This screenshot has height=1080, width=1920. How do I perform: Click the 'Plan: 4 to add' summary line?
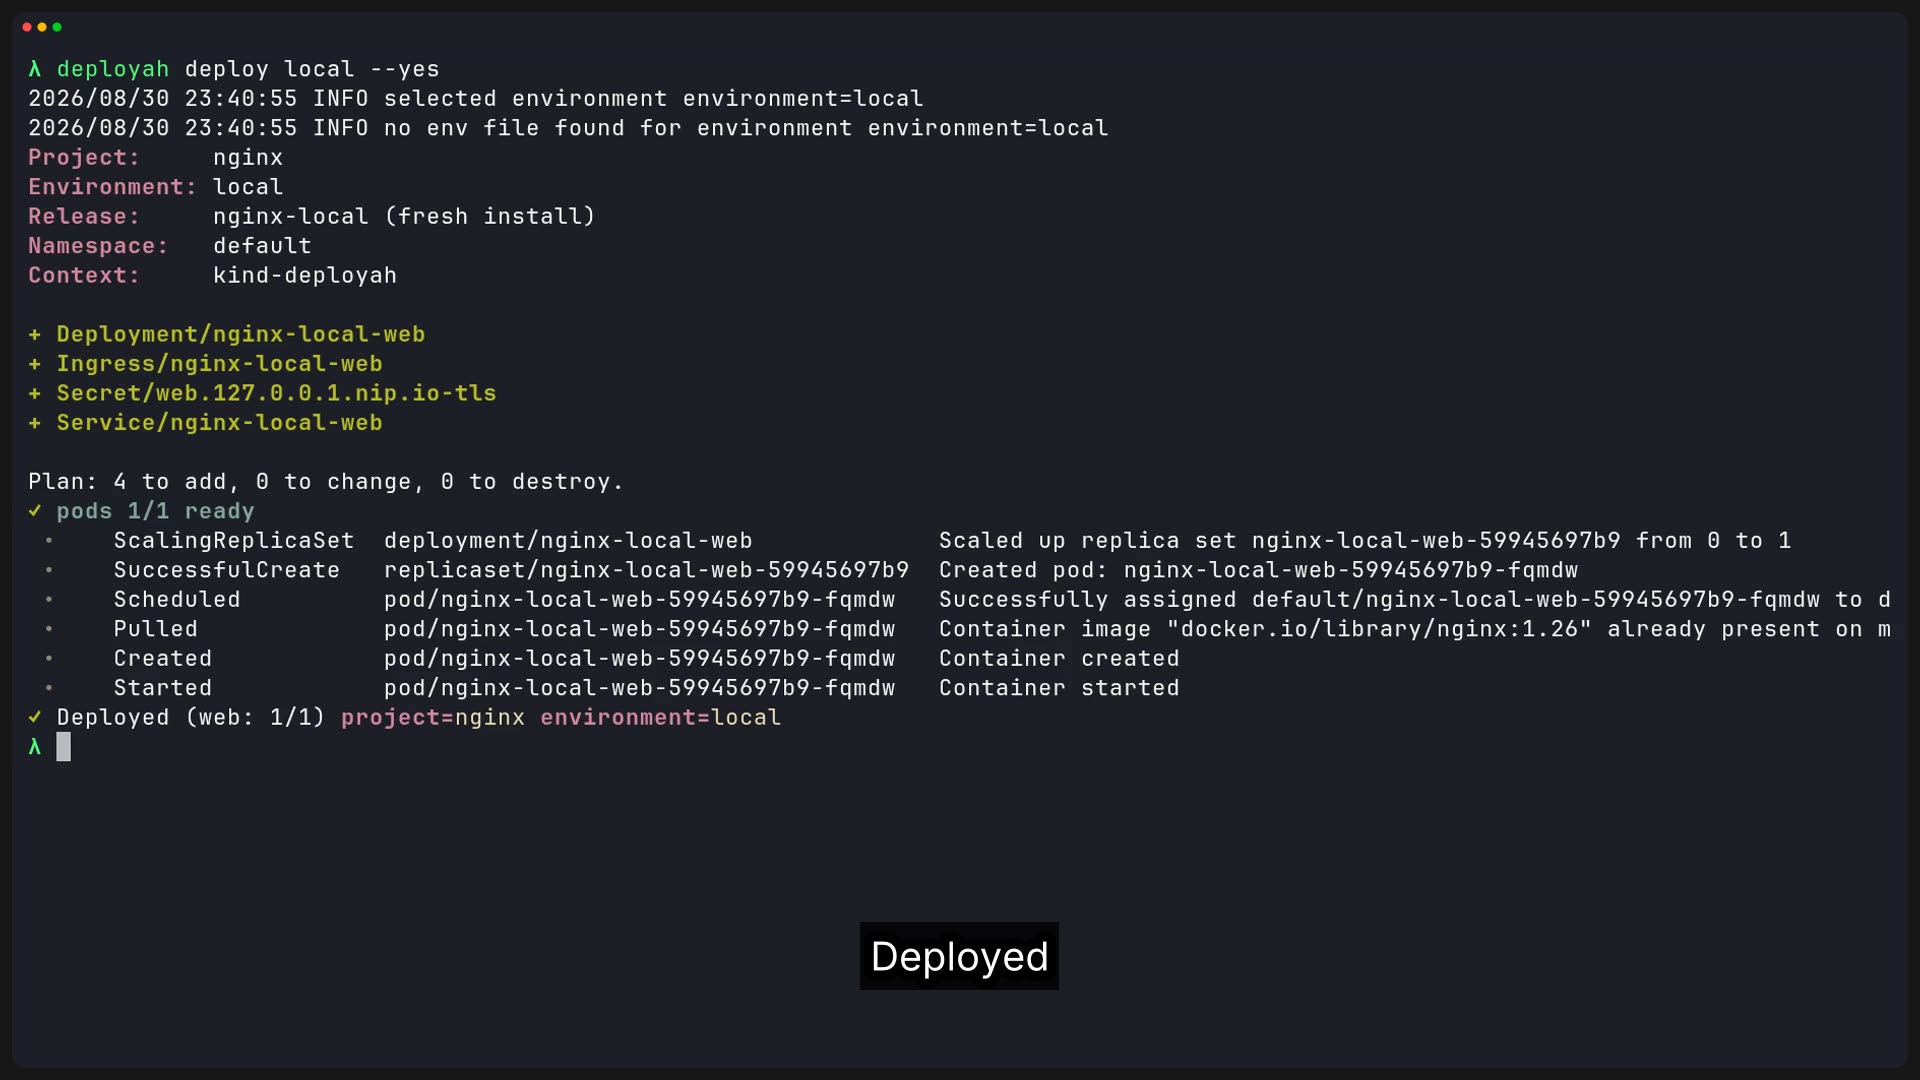326,482
